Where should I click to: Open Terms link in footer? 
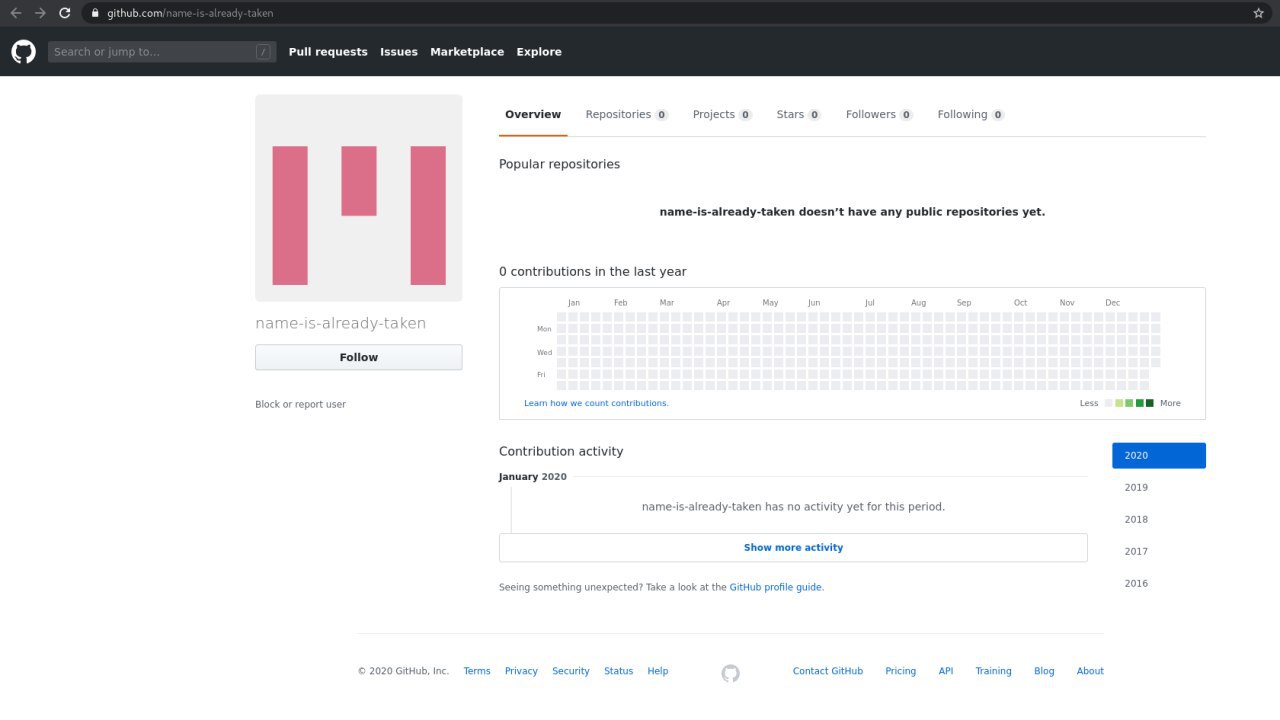(x=477, y=671)
